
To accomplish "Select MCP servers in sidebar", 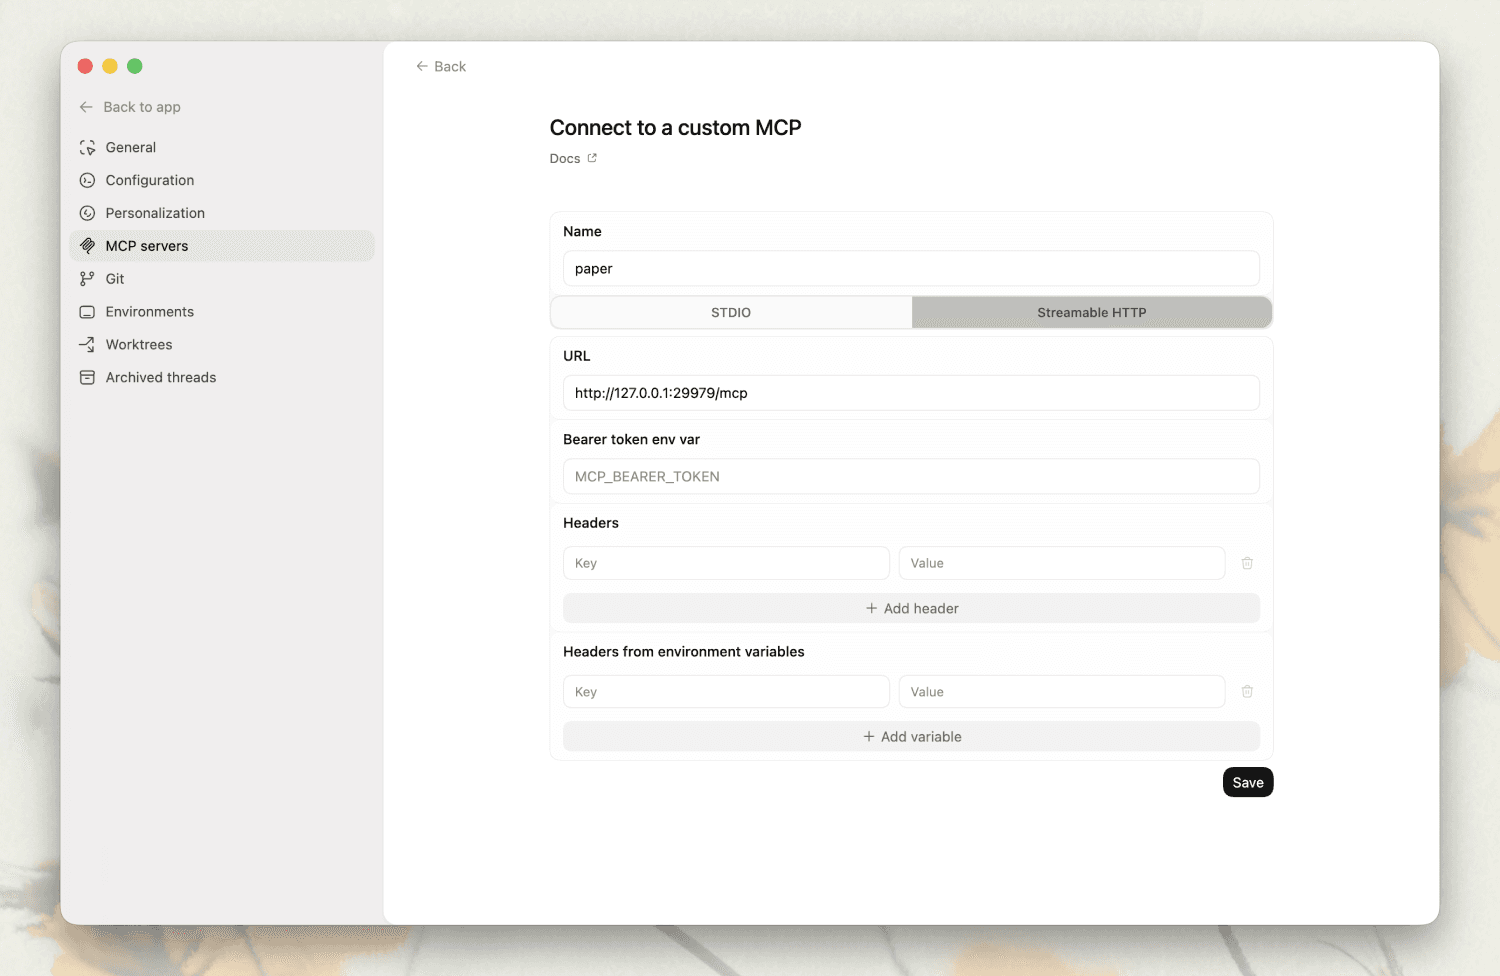I will [x=222, y=246].
